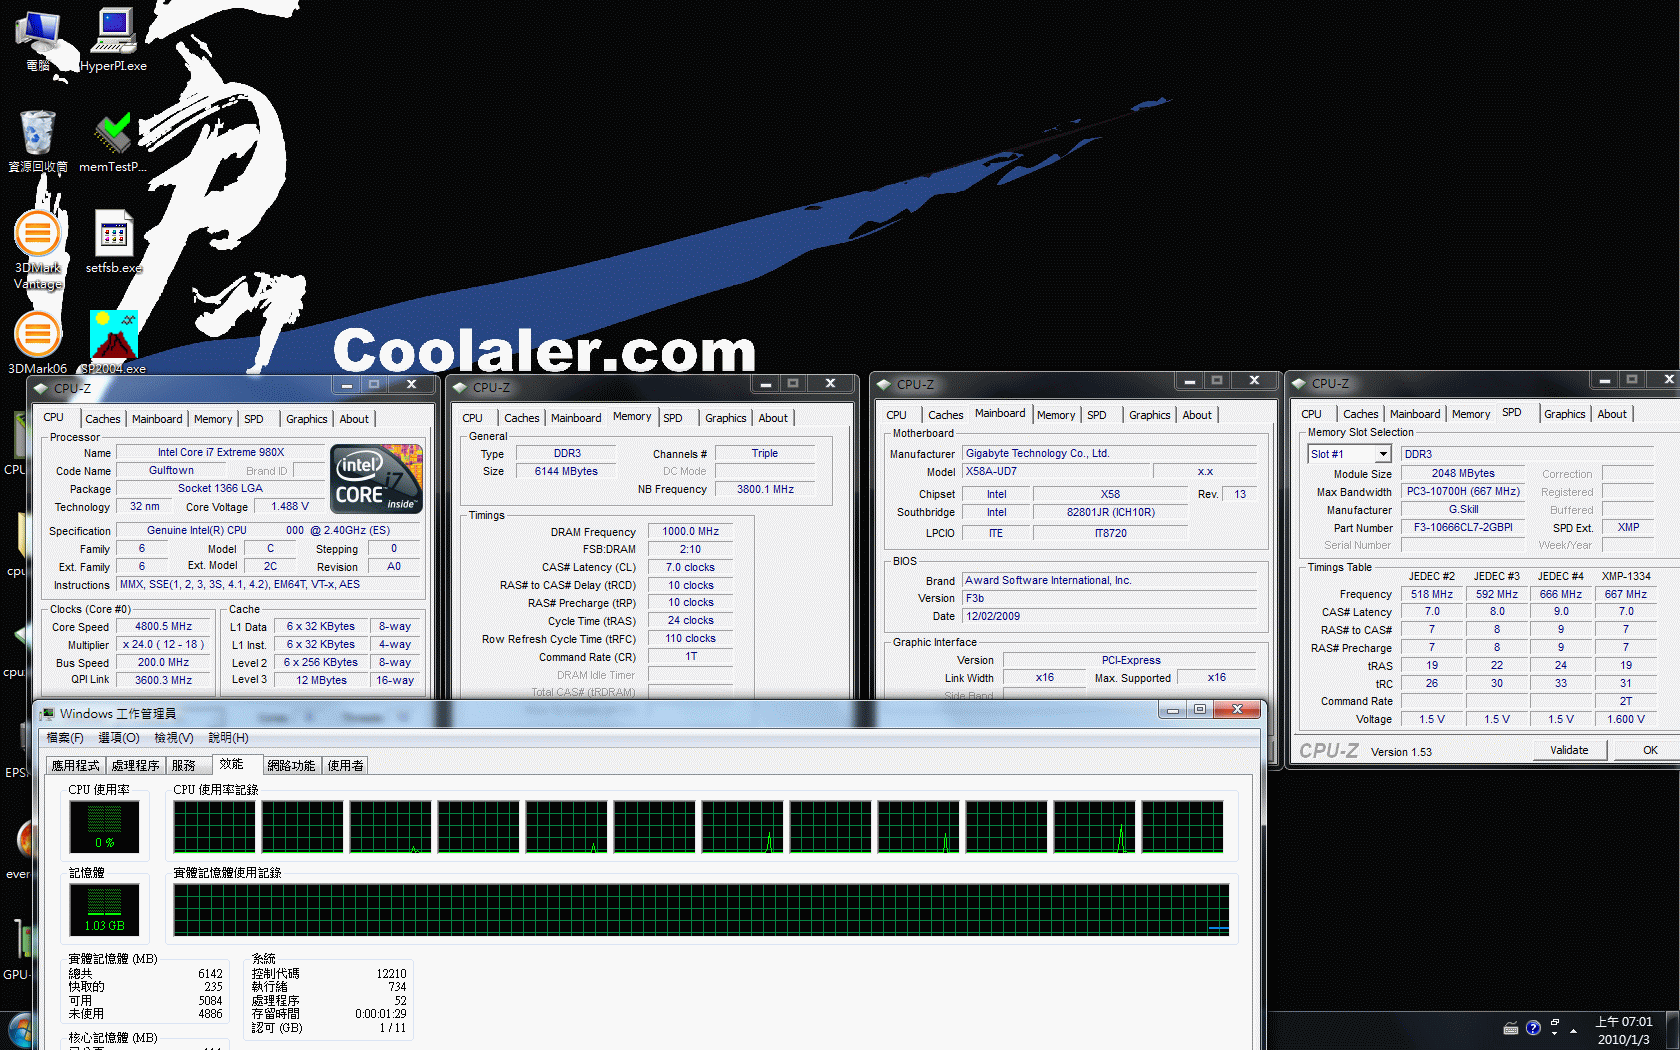Screen dimensions: 1680x1050
Task: Minimize the Task Manager window
Action: click(1172, 709)
